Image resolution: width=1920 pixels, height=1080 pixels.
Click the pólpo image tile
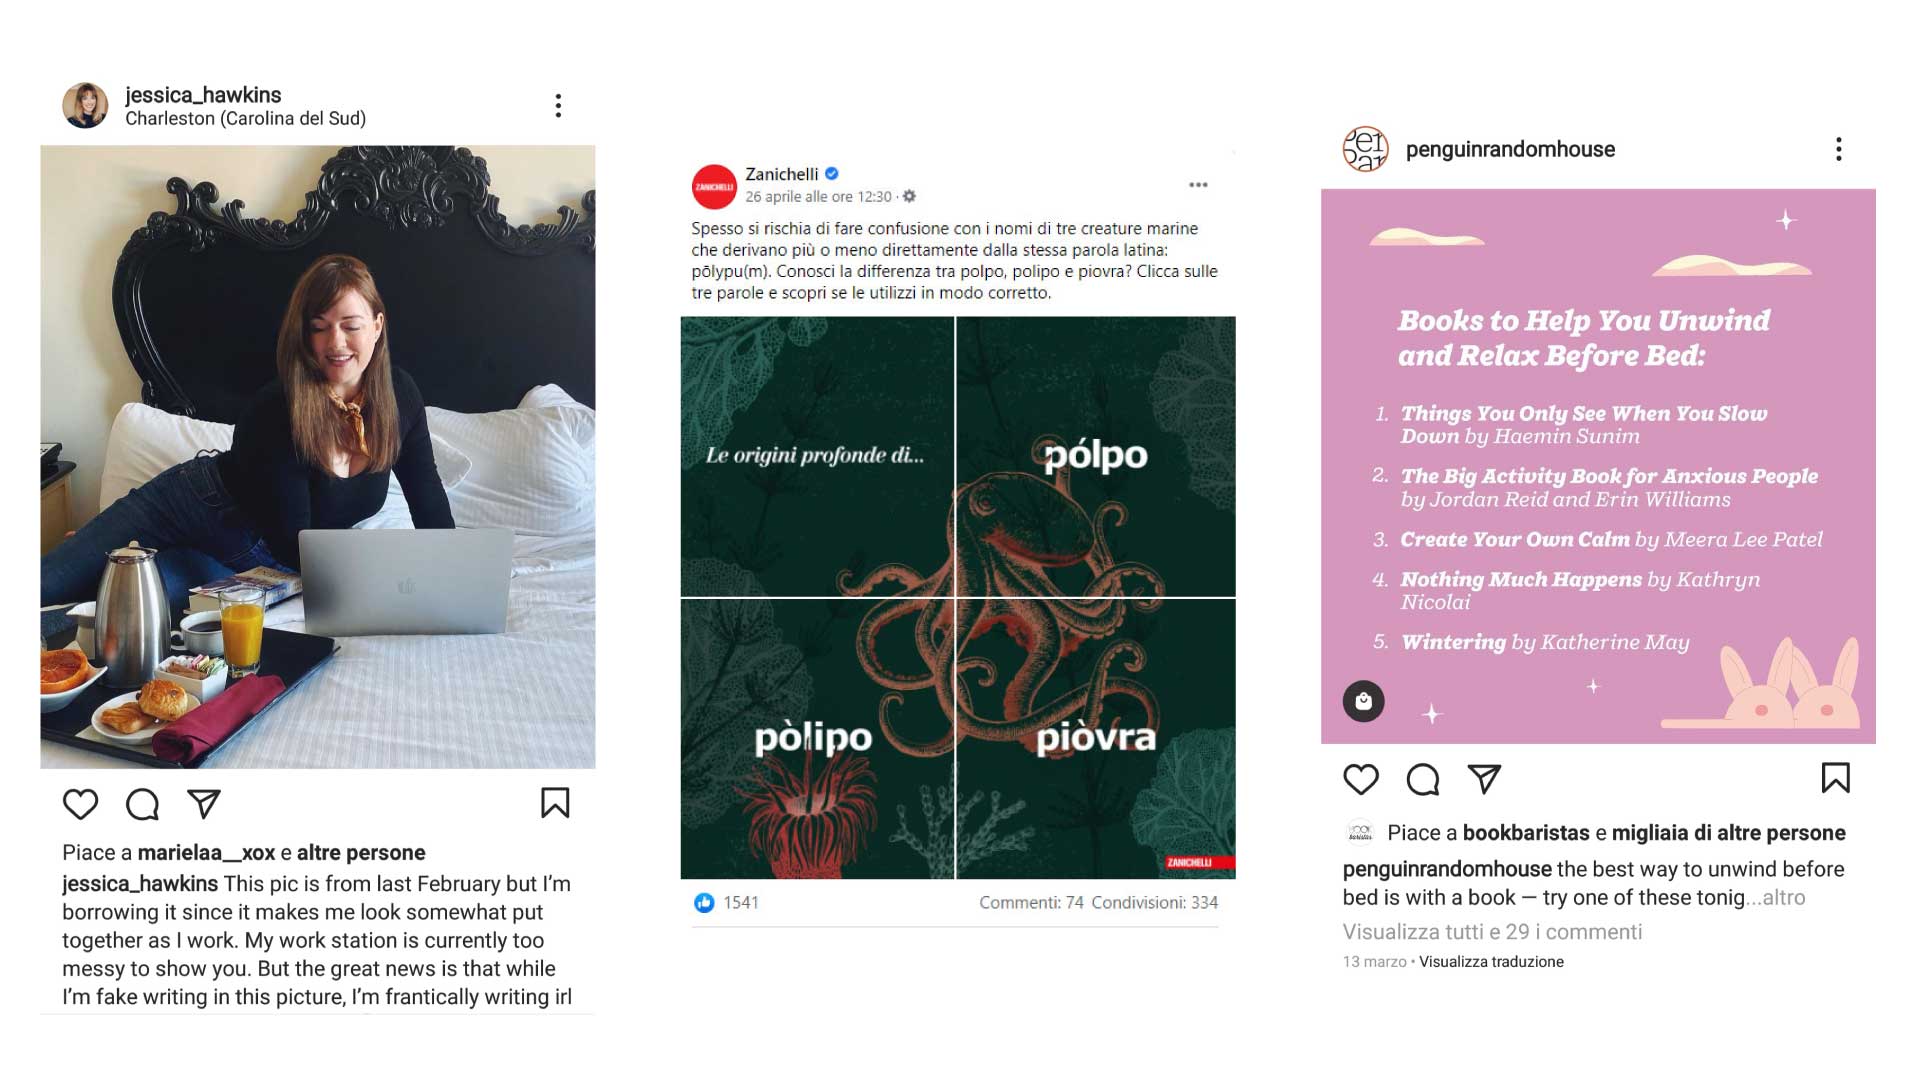click(x=1096, y=457)
